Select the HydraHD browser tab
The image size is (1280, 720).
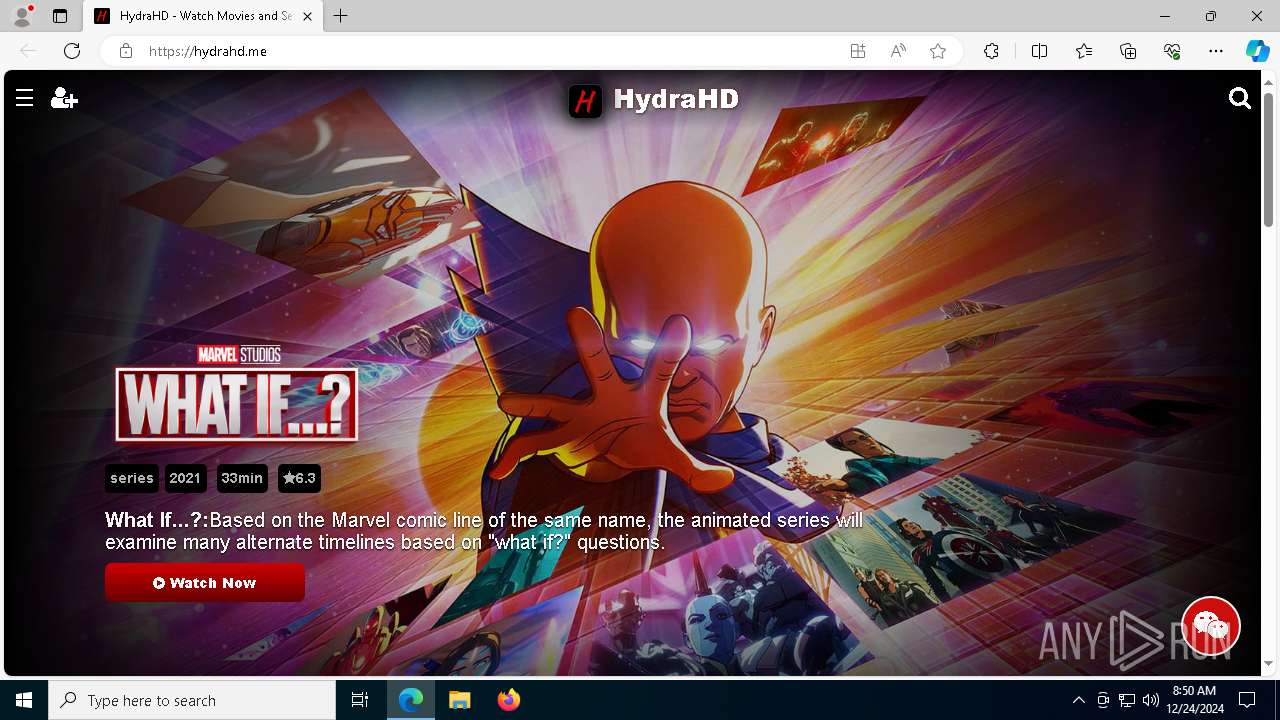pos(203,16)
